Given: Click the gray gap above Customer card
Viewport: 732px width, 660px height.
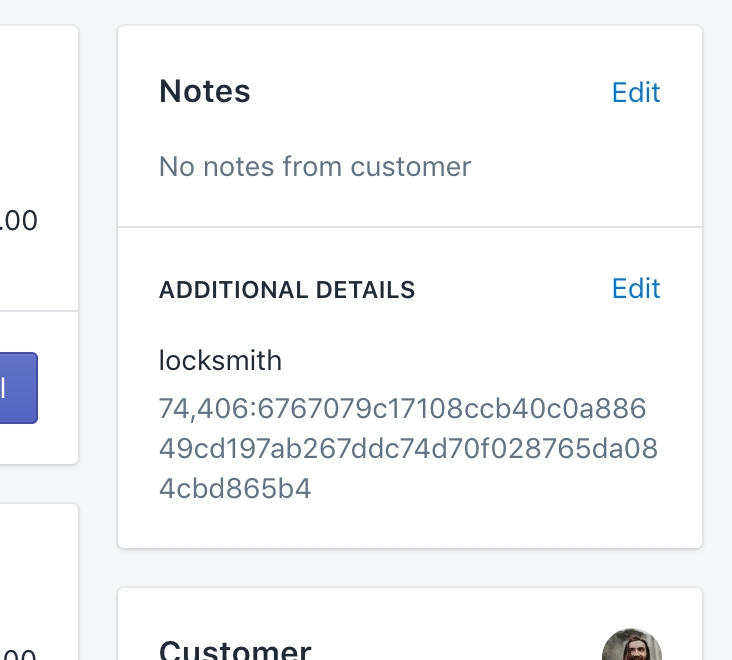Looking at the screenshot, I should tap(410, 568).
